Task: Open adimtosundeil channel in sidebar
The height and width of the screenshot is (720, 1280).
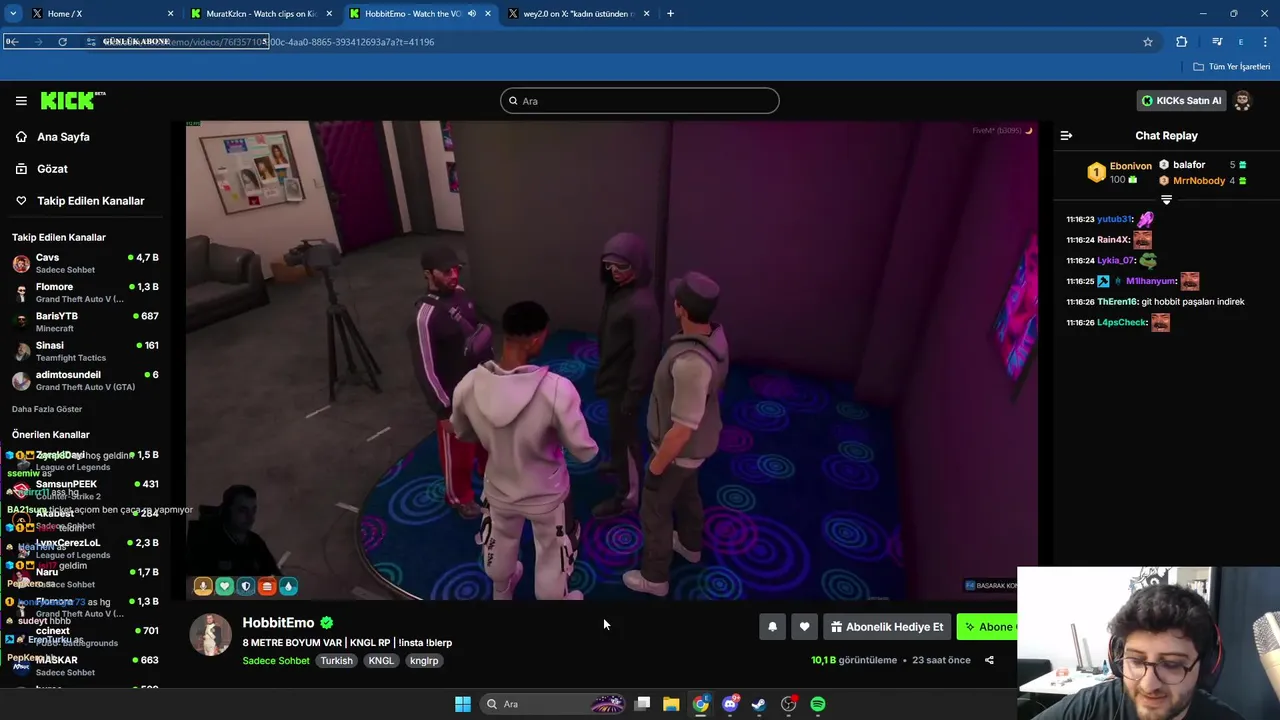Action: 85,380
